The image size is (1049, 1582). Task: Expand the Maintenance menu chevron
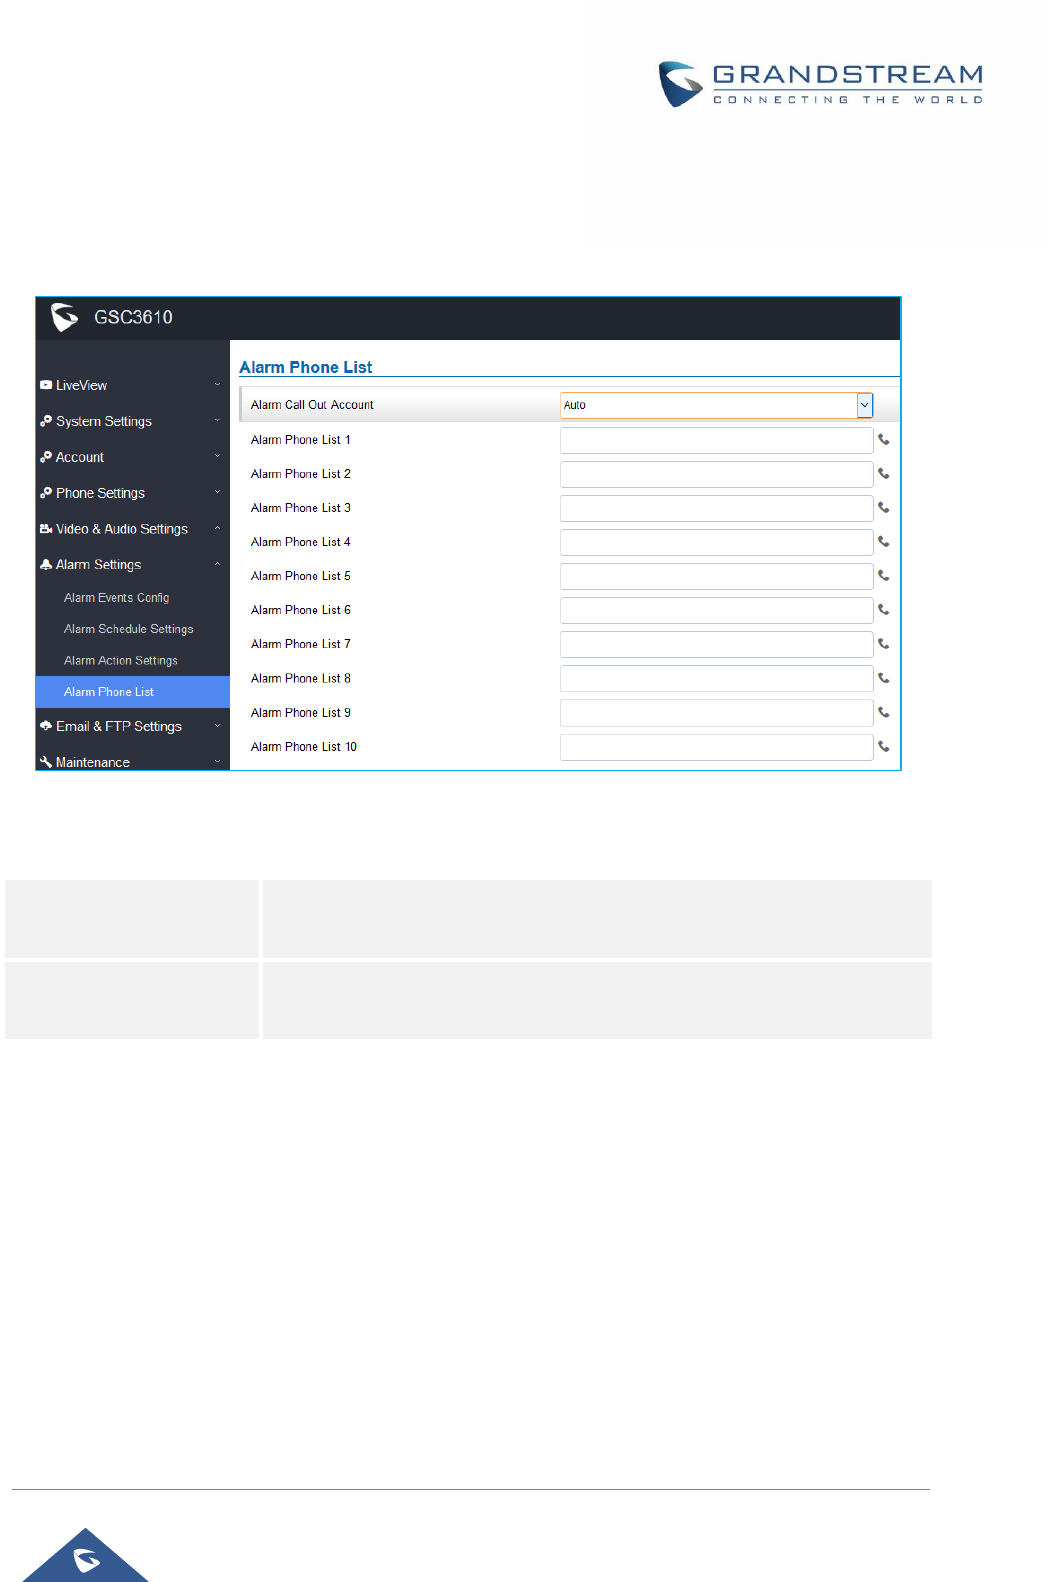click(217, 762)
